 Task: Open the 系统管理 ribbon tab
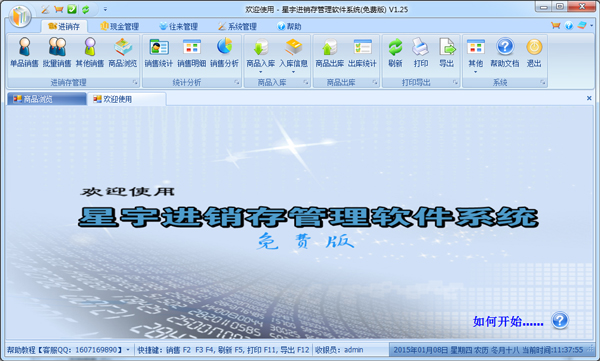[237, 26]
